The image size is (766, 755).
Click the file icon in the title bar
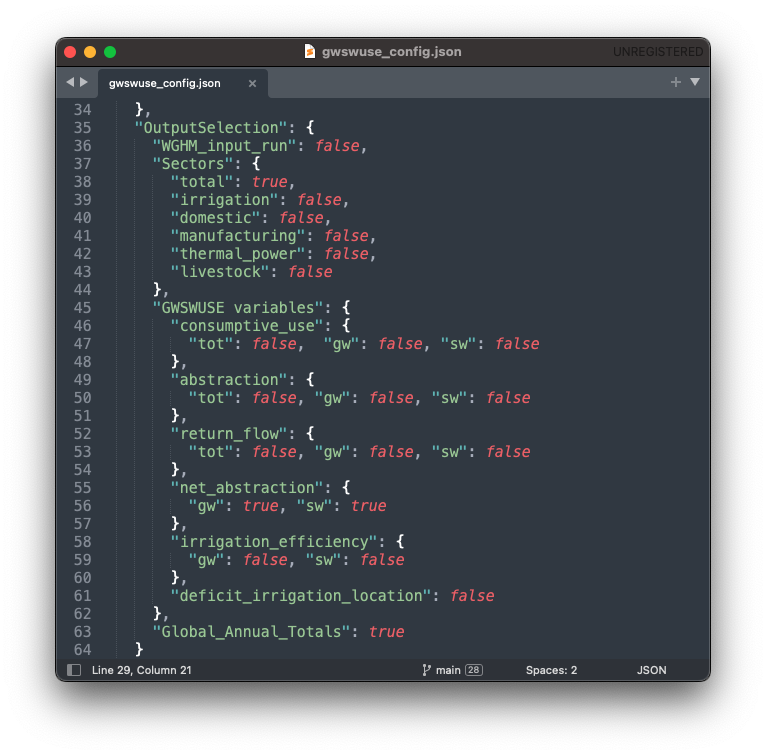311,52
